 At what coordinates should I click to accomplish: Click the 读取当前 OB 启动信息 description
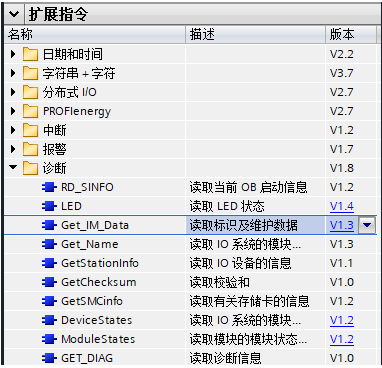[248, 187]
